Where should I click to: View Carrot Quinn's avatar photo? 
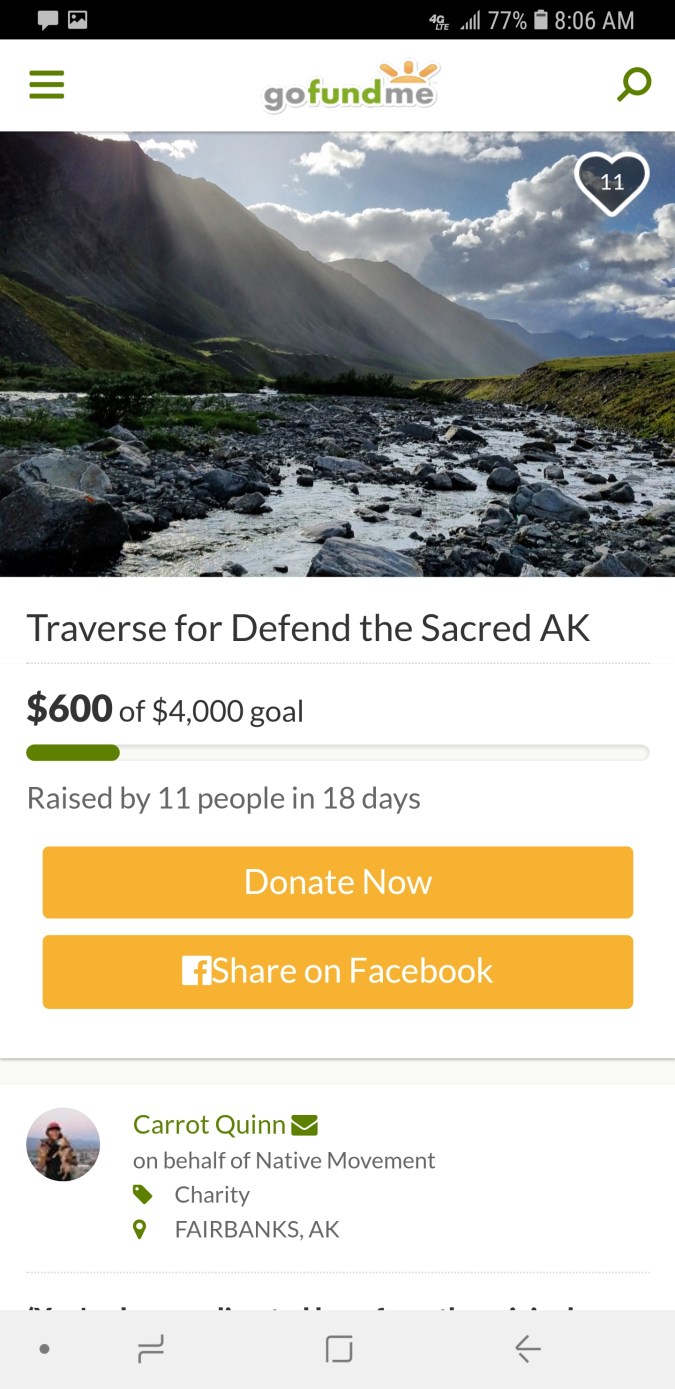coord(63,1144)
